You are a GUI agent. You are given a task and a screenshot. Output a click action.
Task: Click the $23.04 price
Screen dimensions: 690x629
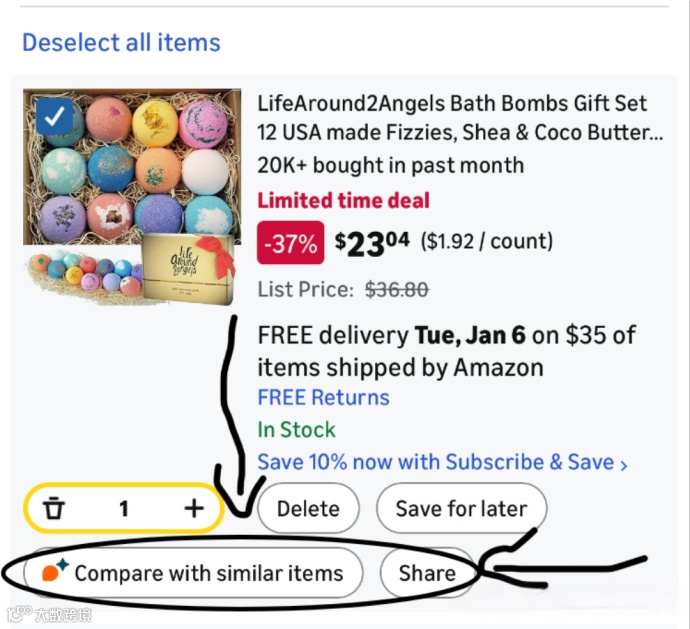click(x=372, y=242)
